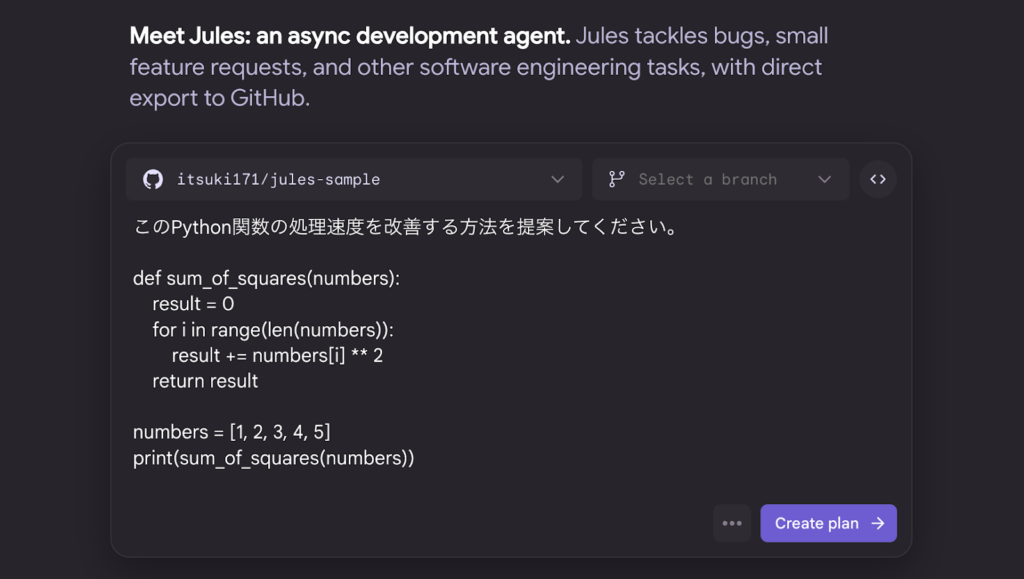
Task: Expand the branch selector chevron
Action: coord(824,179)
